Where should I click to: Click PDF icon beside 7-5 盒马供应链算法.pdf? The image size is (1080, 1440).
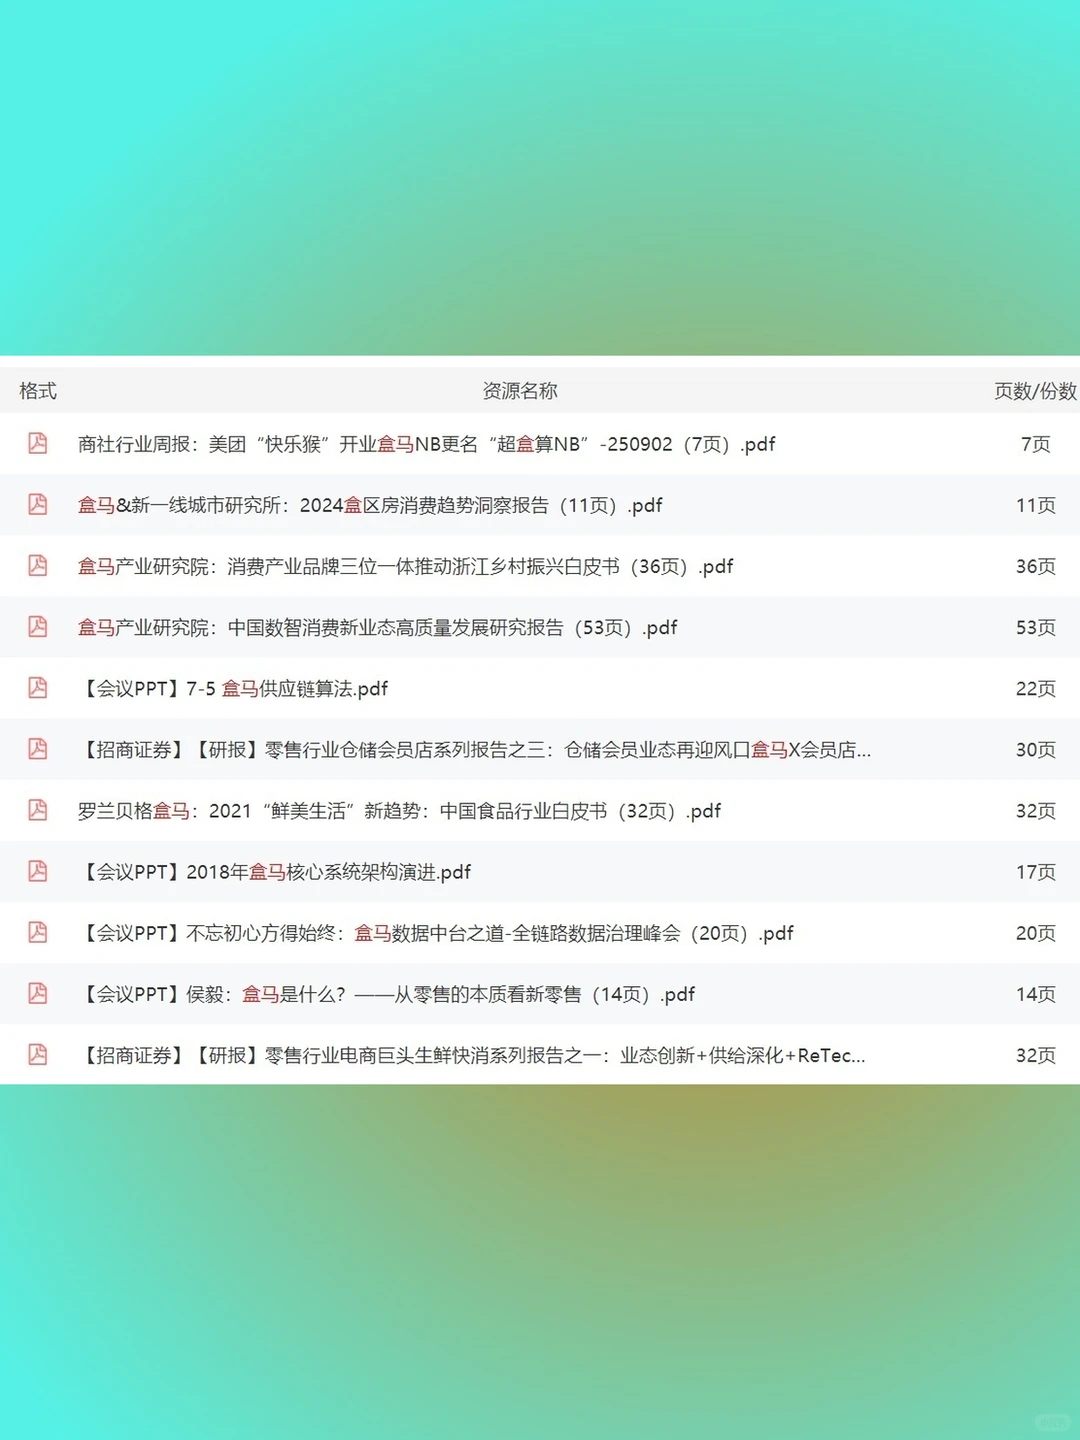(38, 687)
